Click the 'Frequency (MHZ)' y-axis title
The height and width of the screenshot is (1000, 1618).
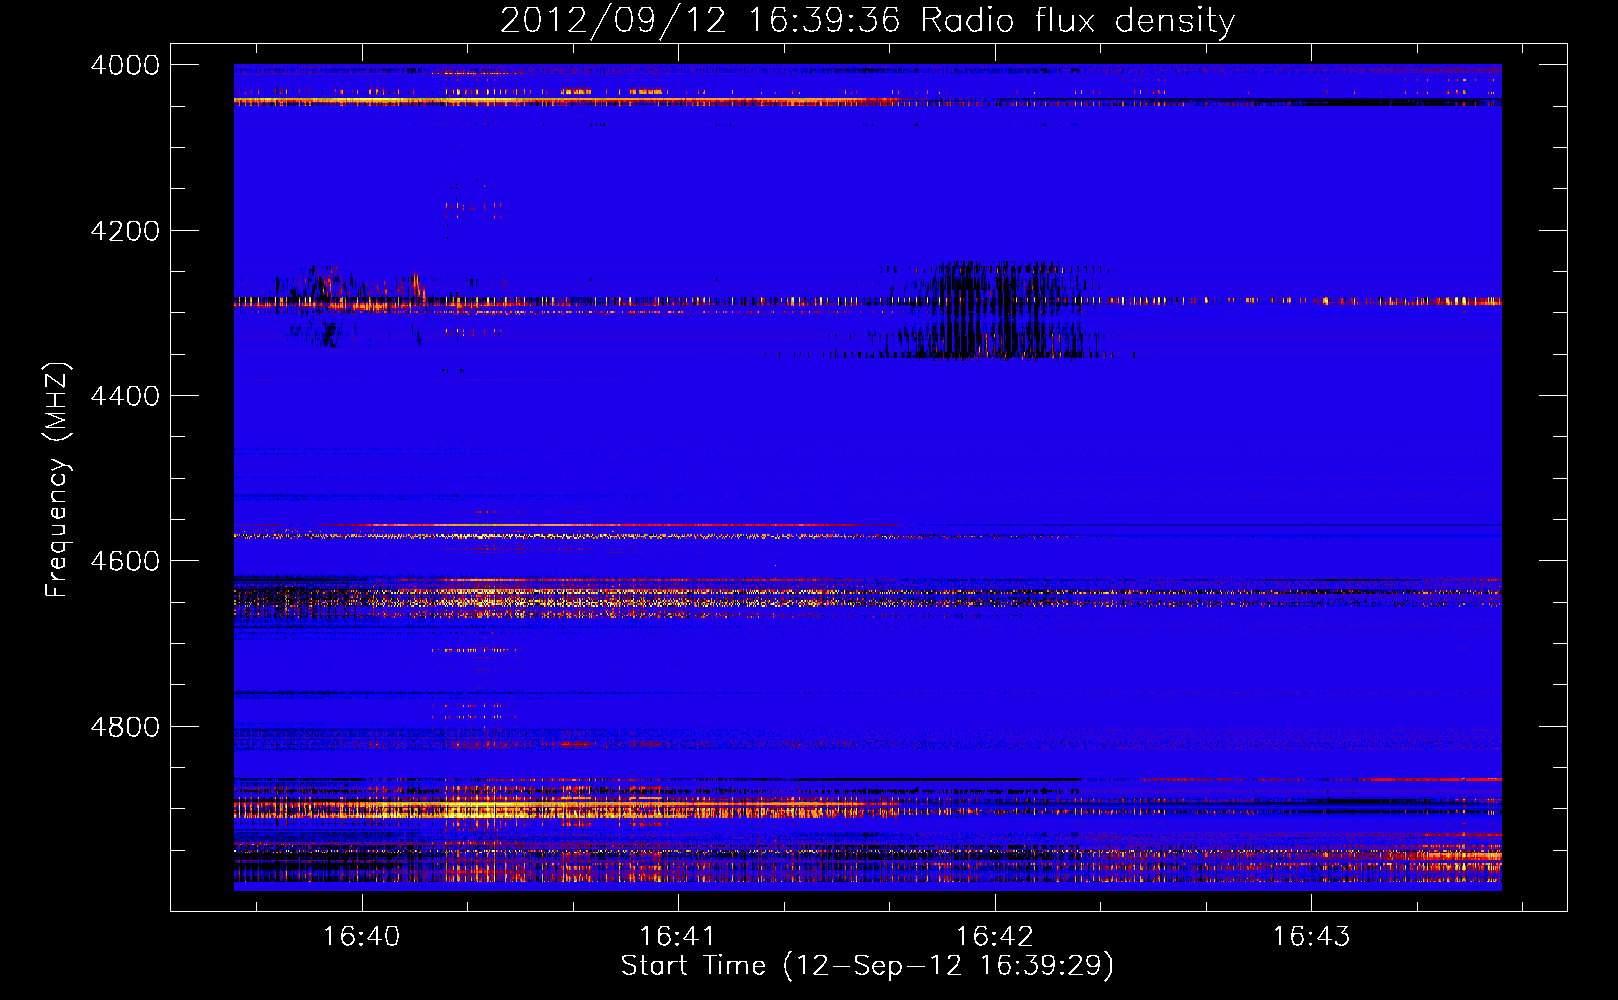(58, 480)
